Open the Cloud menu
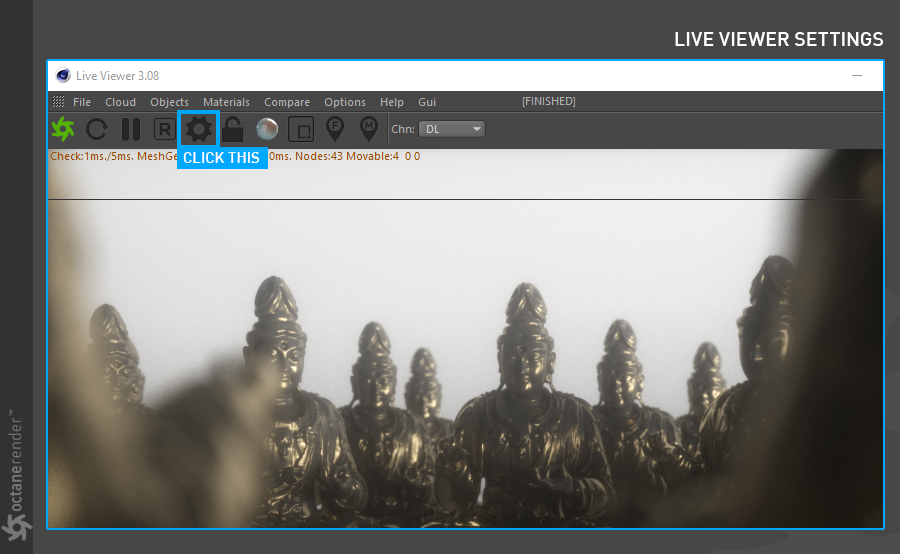 click(x=121, y=102)
